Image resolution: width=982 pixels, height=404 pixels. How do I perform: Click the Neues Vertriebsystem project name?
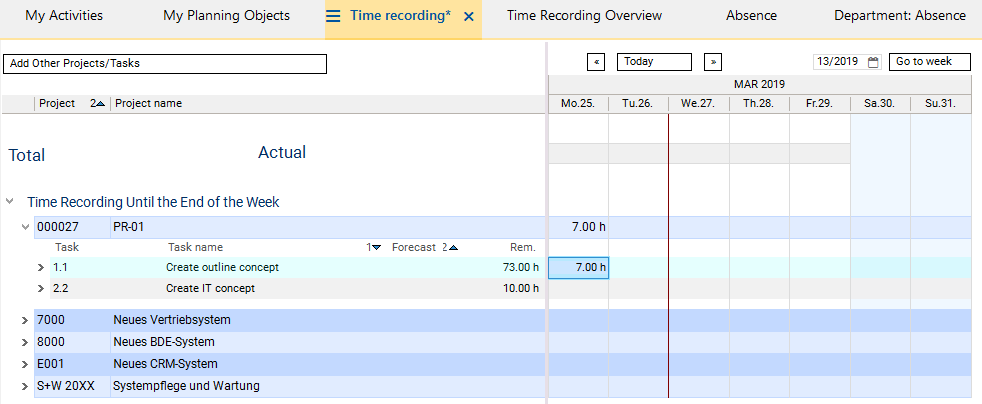[172, 320]
